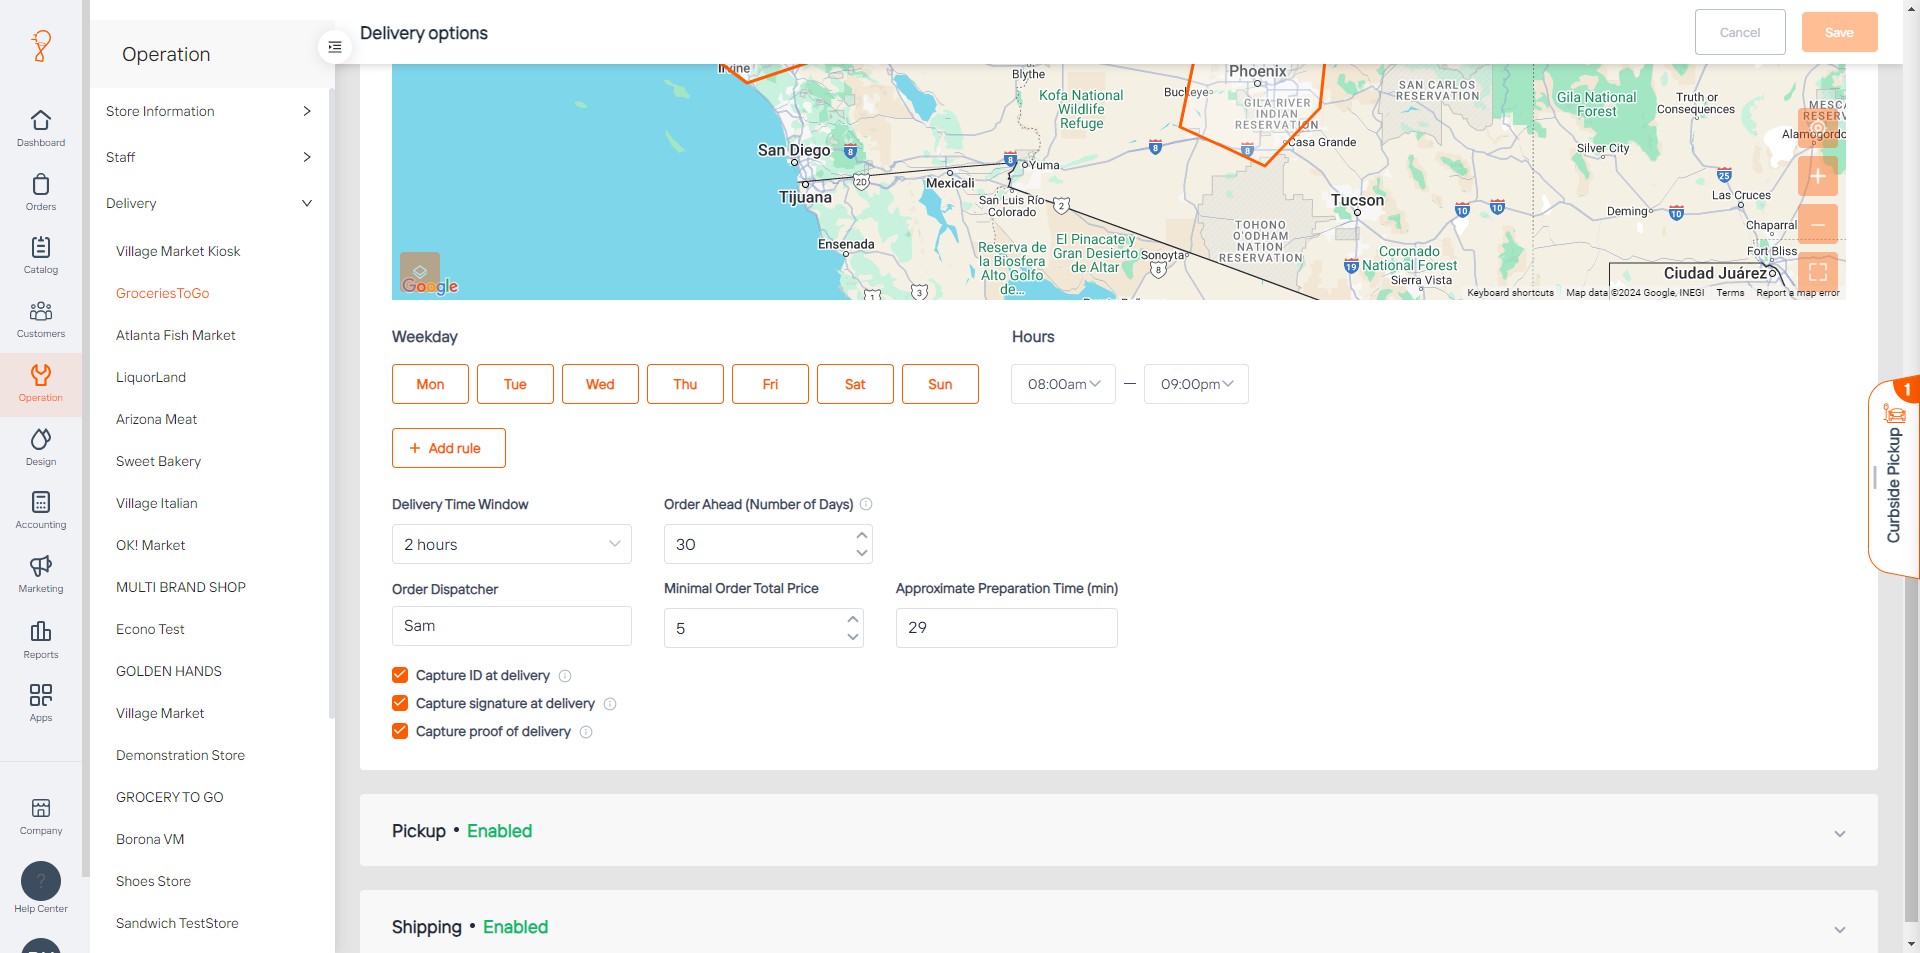
Task: Expand Store Information menu
Action: (x=209, y=111)
